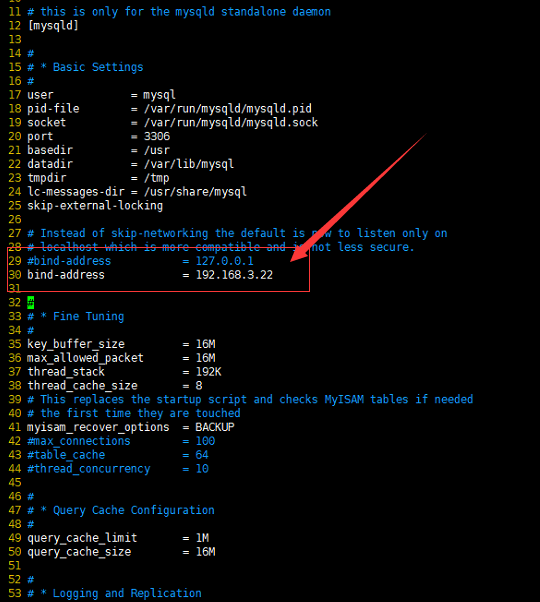Click the [mysqld] section header text
540x602 pixels.
click(x=53, y=26)
